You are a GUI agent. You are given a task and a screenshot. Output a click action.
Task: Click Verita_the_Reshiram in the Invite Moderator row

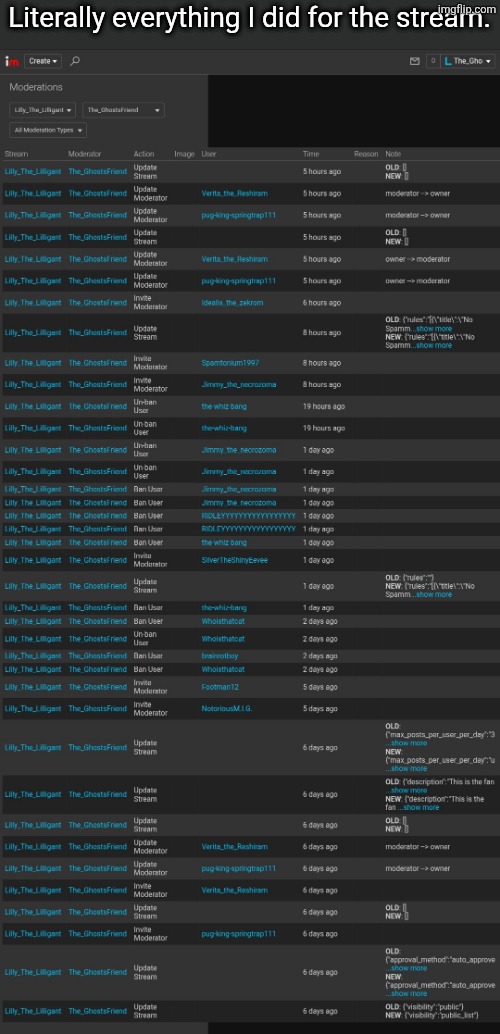234,890
